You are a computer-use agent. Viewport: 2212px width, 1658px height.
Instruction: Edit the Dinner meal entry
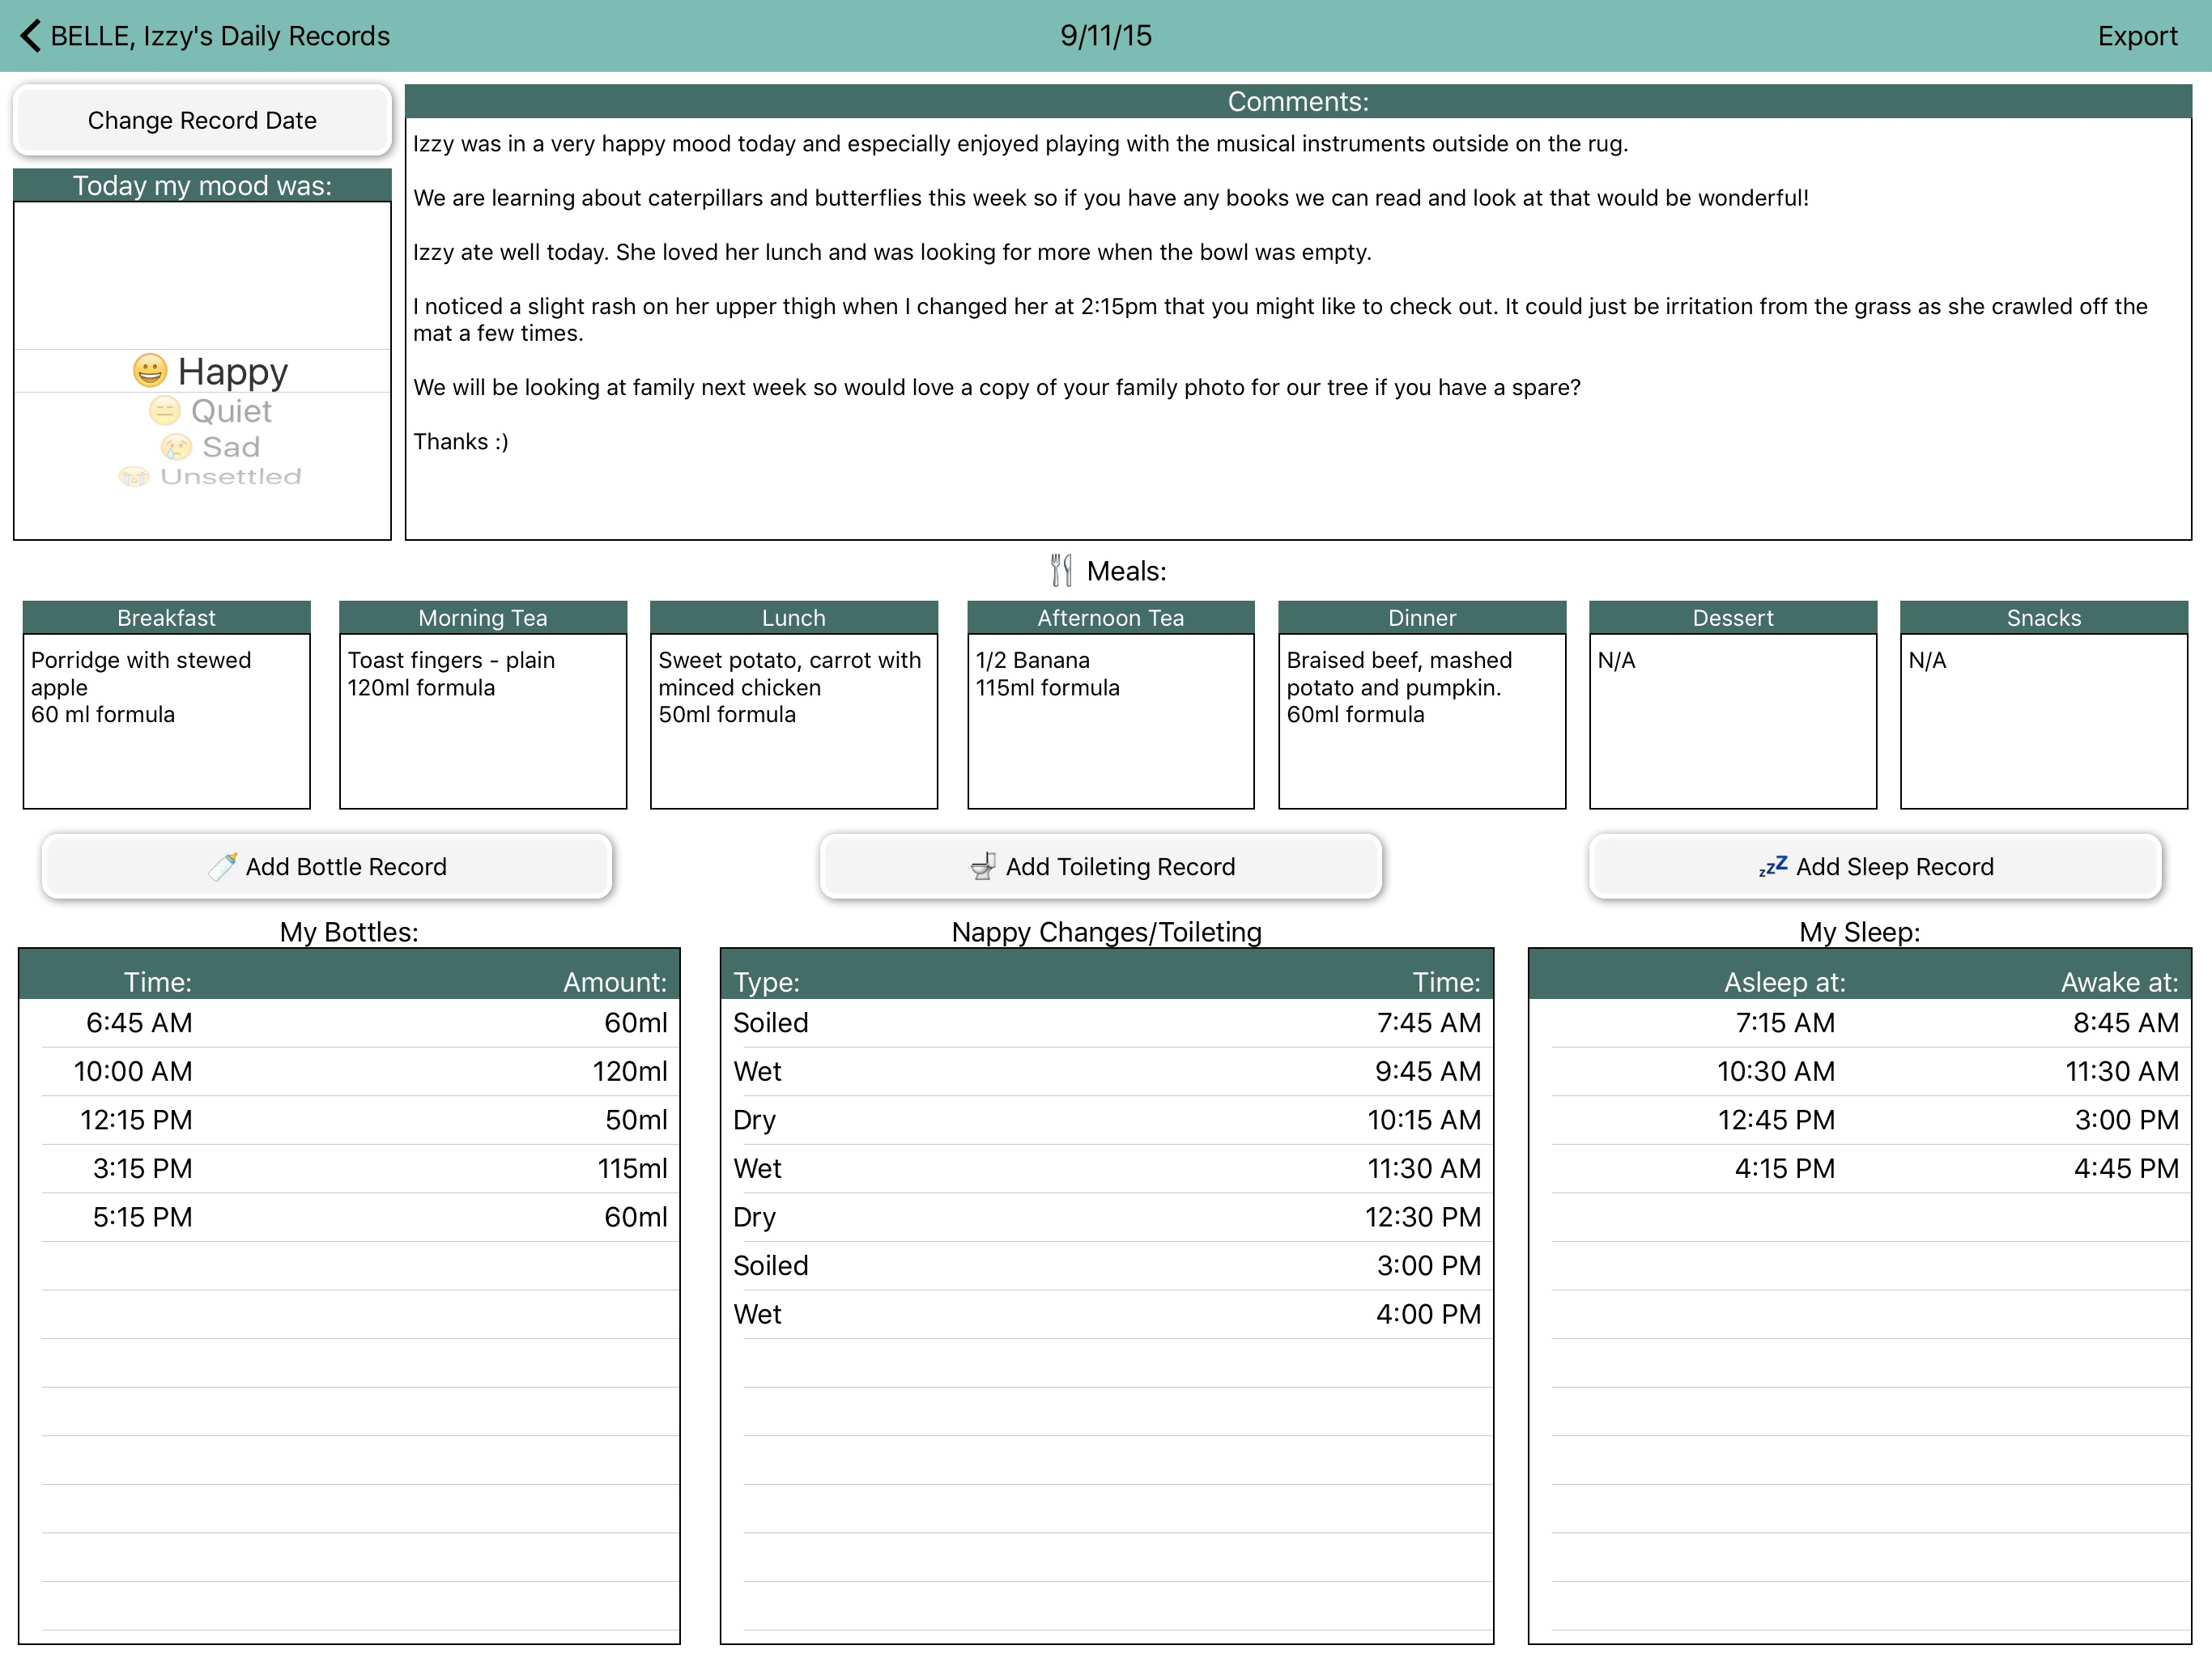[1421, 720]
